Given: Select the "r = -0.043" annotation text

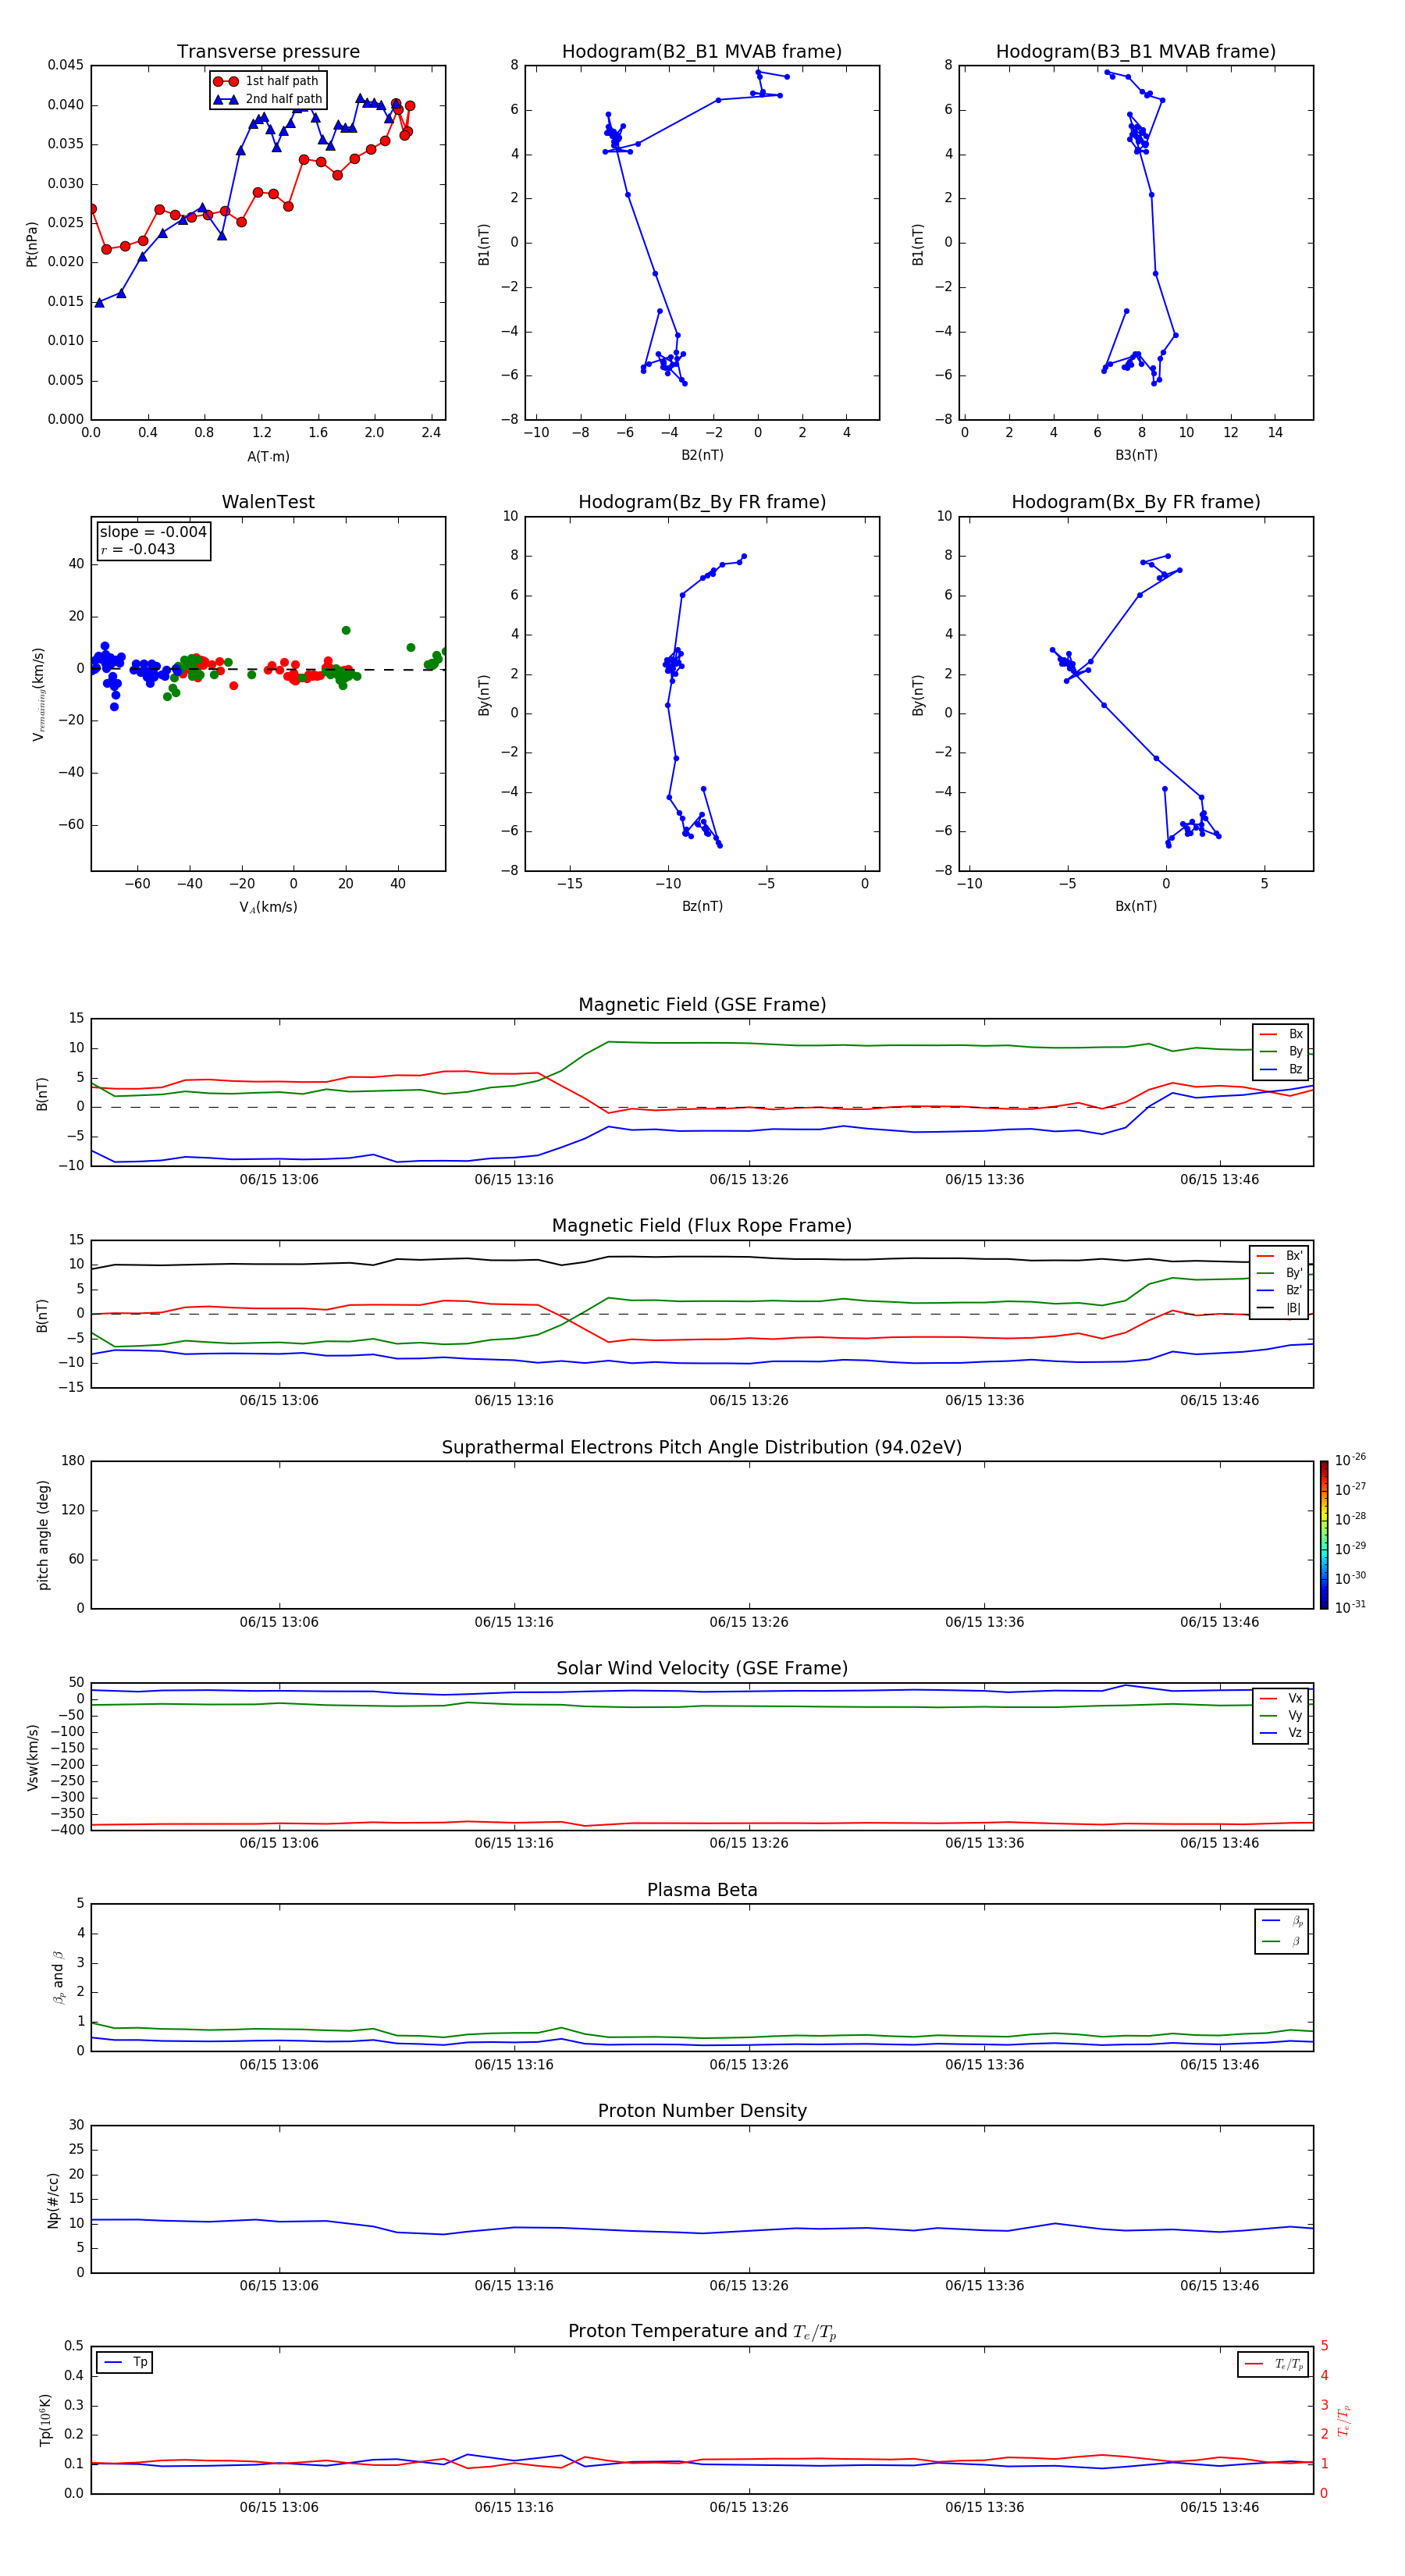Looking at the screenshot, I should [x=138, y=549].
